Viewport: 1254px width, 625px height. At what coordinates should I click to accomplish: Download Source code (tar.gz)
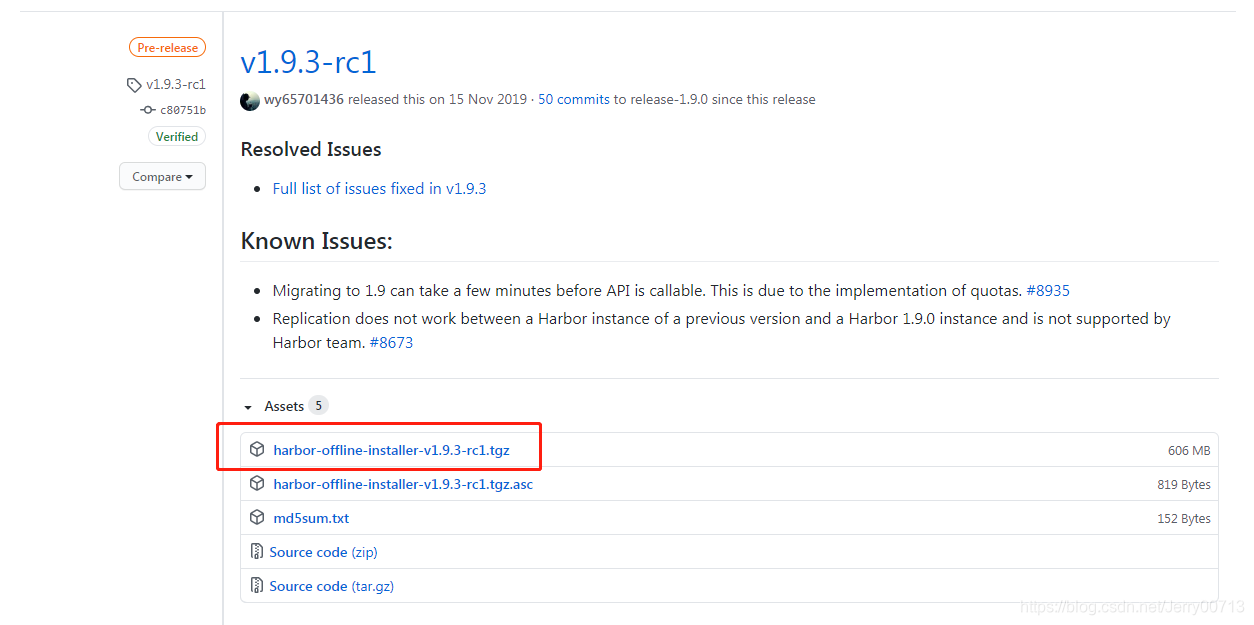[x=331, y=586]
